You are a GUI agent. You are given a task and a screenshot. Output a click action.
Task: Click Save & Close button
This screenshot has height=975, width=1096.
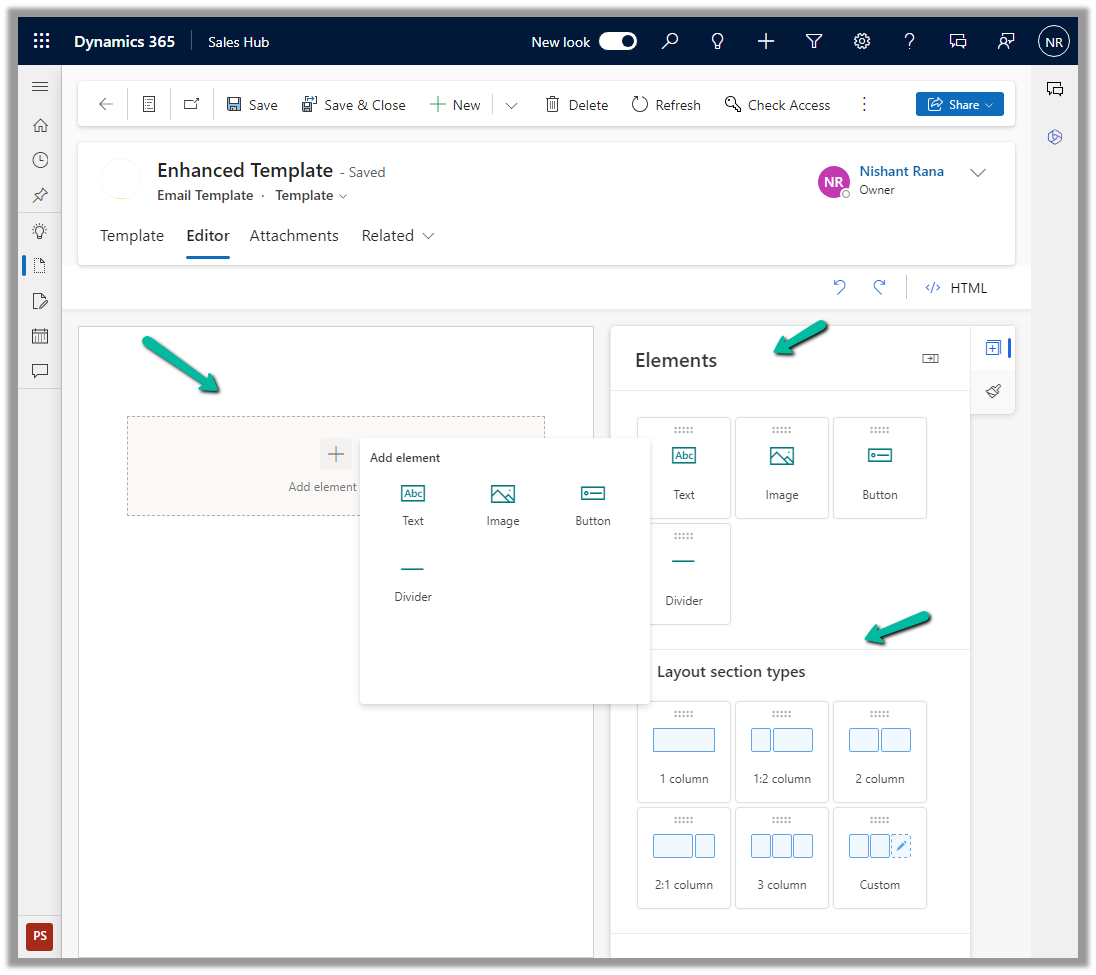click(353, 105)
